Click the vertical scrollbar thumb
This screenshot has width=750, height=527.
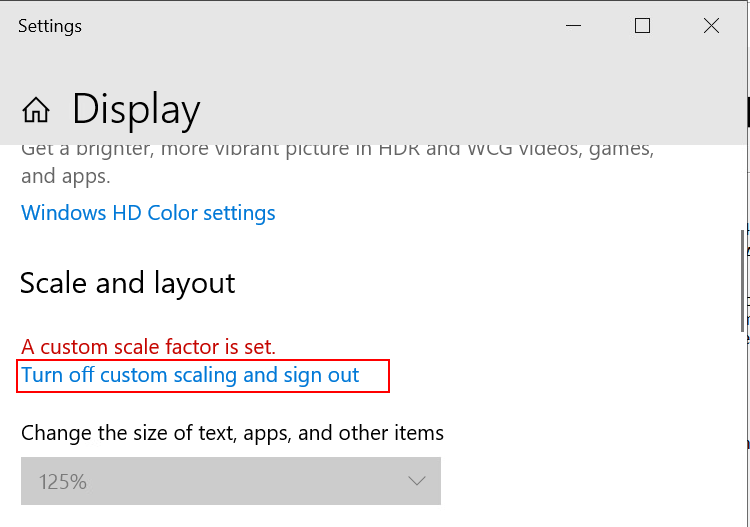[x=741, y=280]
